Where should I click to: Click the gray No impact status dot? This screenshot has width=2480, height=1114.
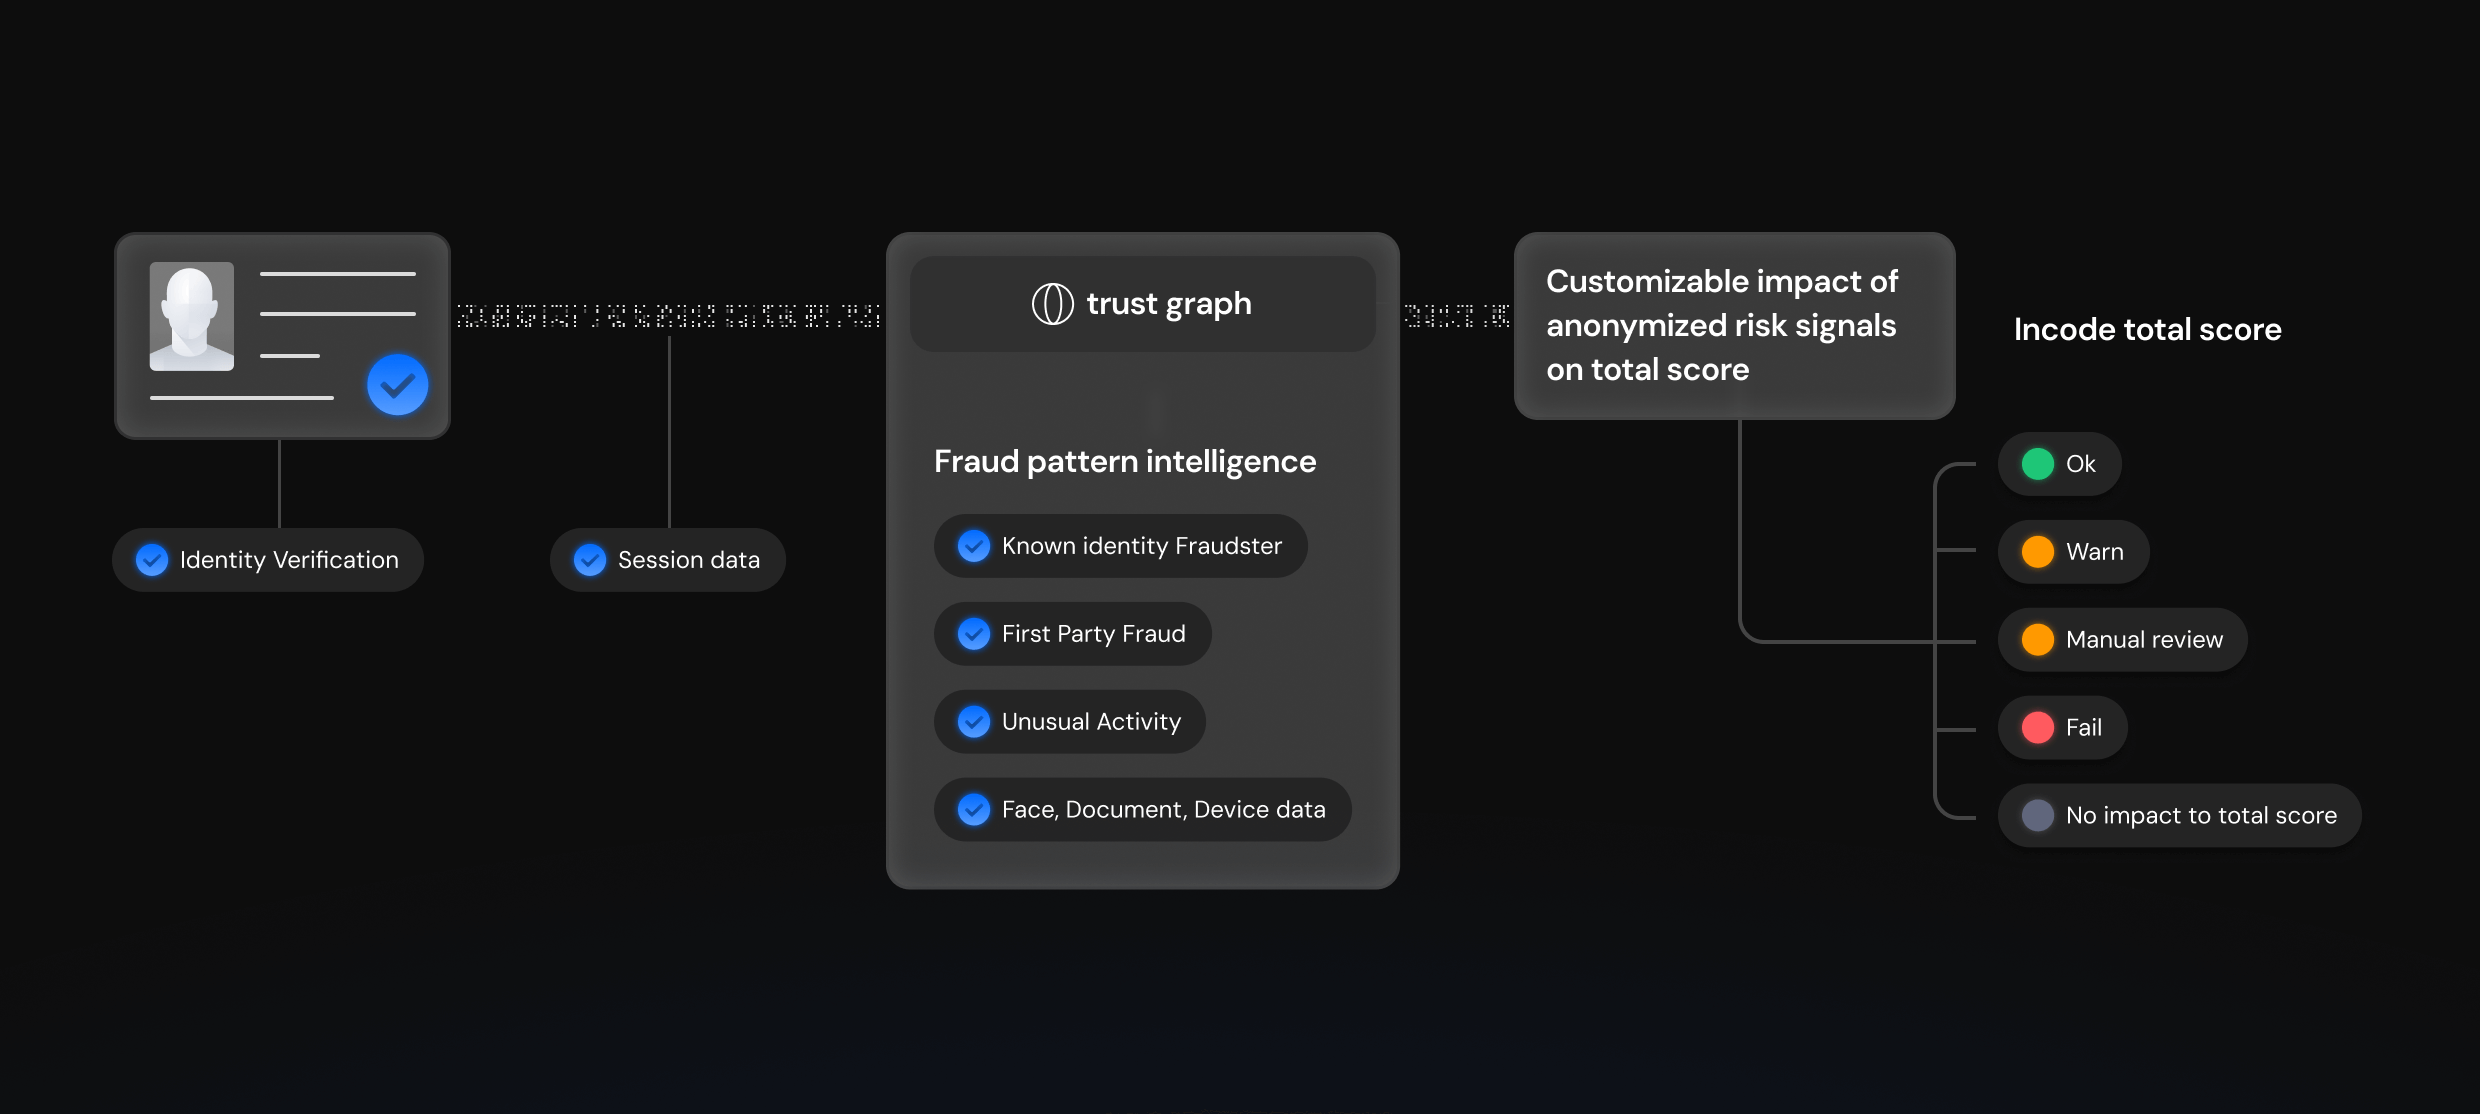[2038, 816]
